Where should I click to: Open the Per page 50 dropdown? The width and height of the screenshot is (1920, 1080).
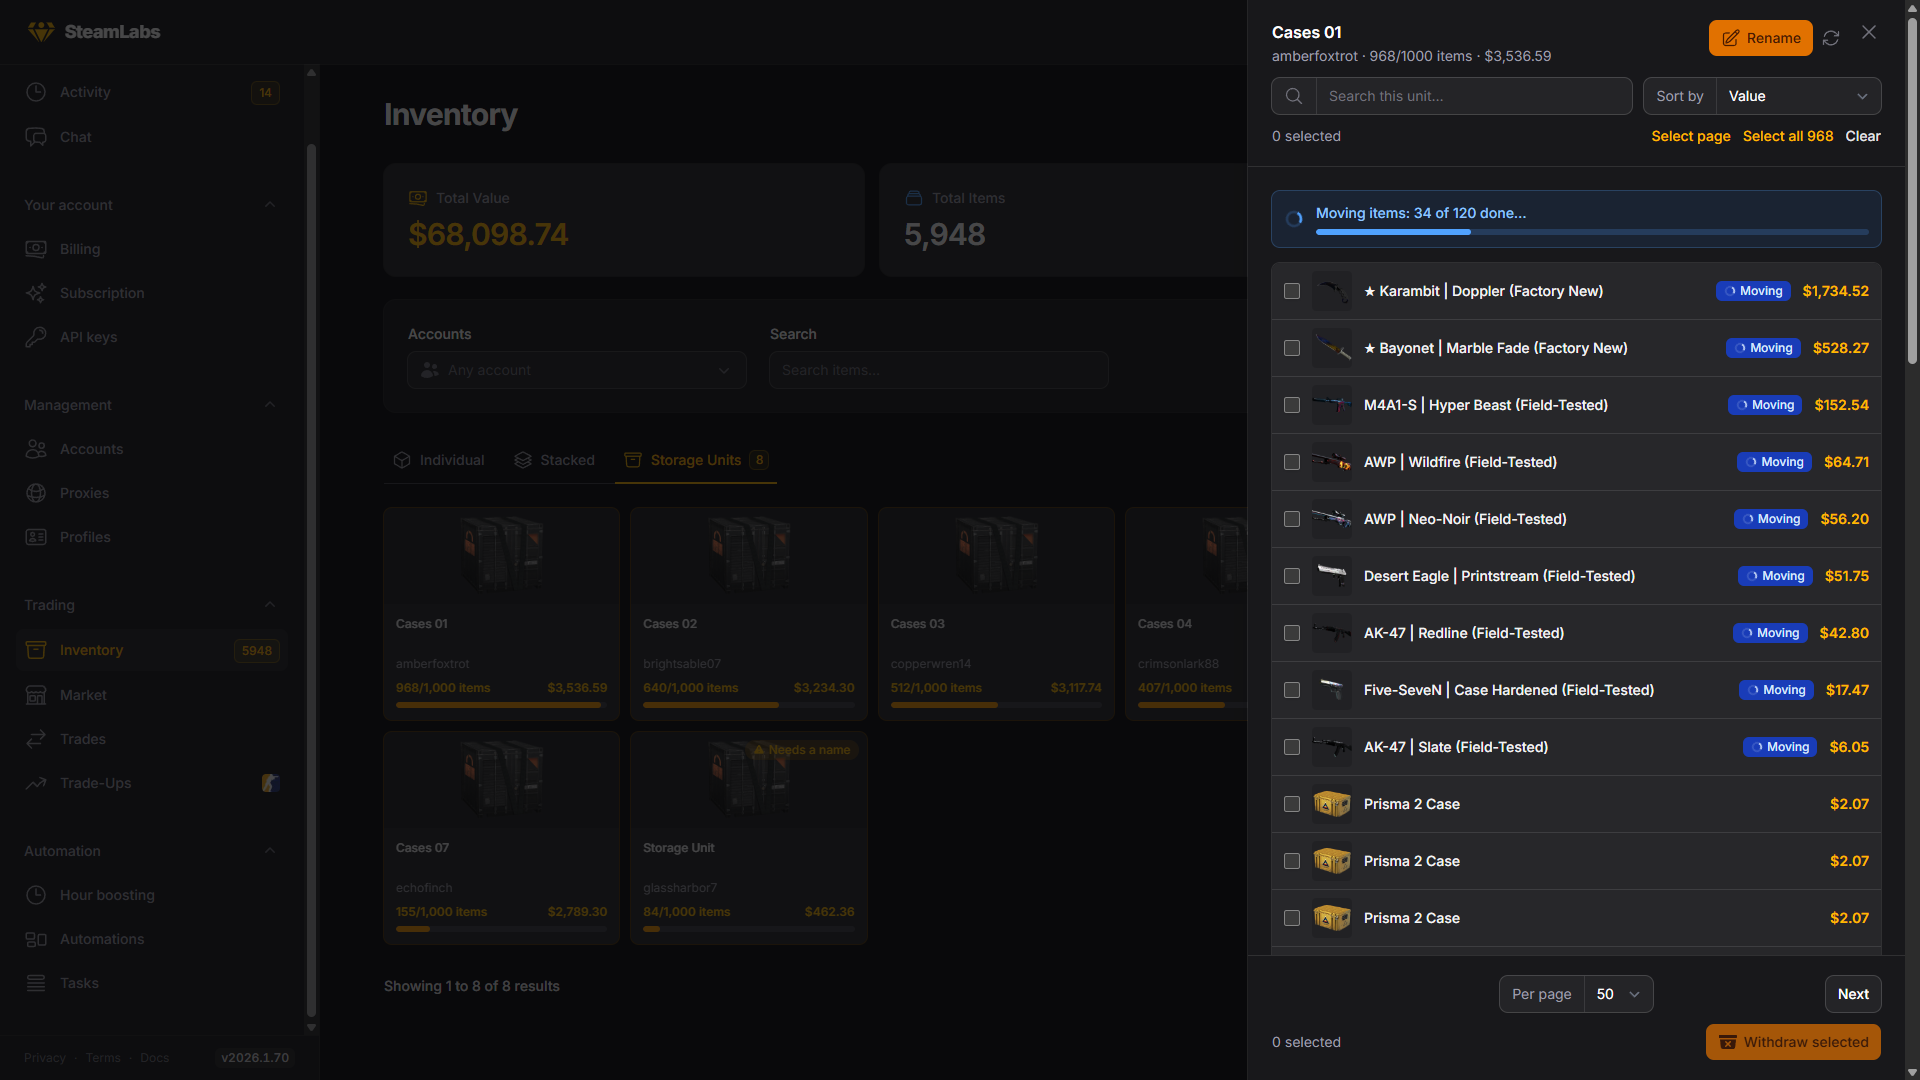pos(1618,994)
